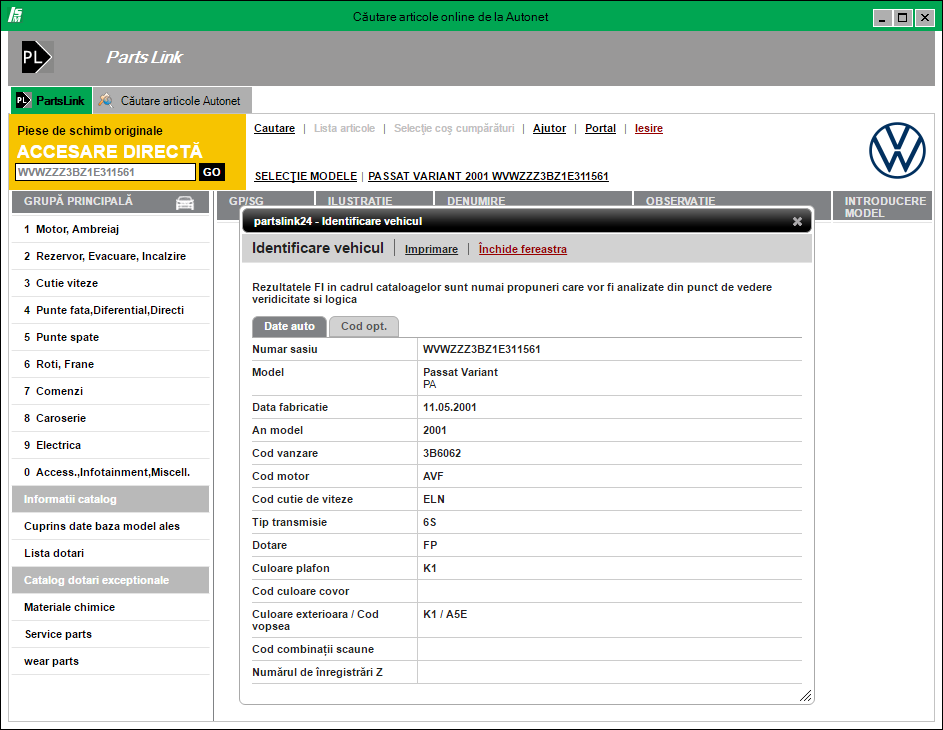The width and height of the screenshot is (943, 730).
Task: Click the search icon on Căutare articole tab
Action: coord(106,100)
